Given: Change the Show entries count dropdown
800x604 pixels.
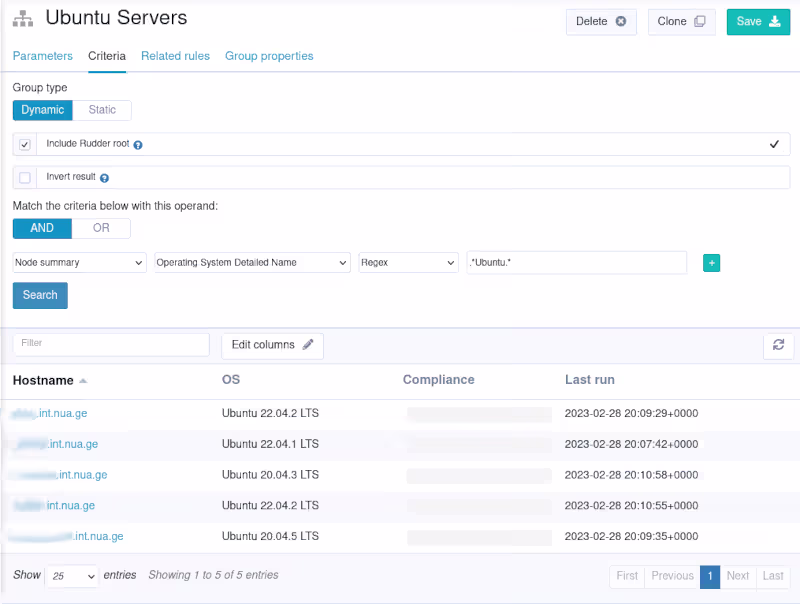Looking at the screenshot, I should pos(72,576).
